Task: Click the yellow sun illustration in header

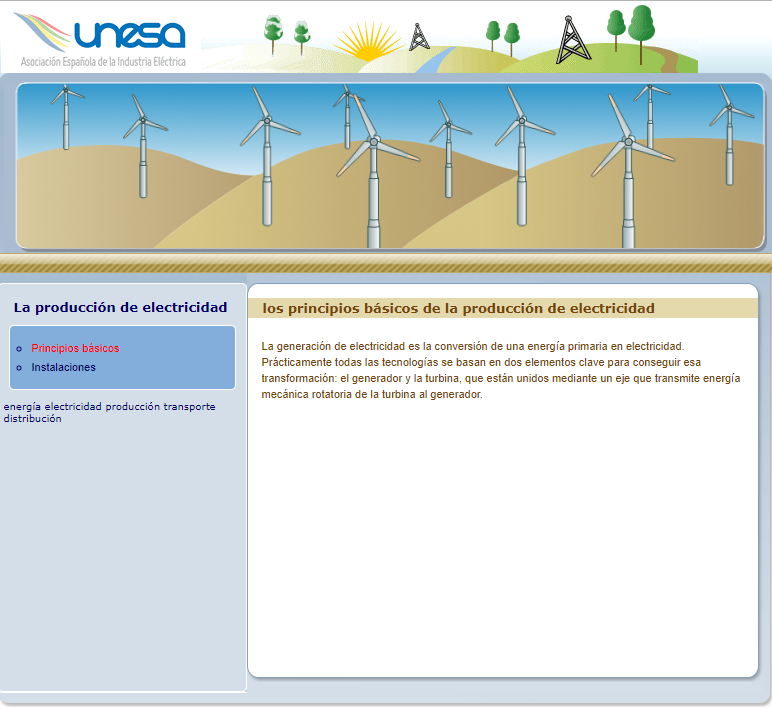Action: (x=367, y=42)
